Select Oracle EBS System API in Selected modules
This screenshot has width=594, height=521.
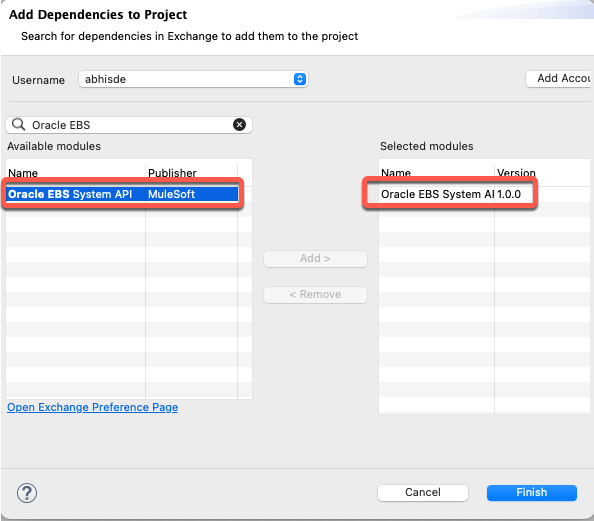click(437, 194)
